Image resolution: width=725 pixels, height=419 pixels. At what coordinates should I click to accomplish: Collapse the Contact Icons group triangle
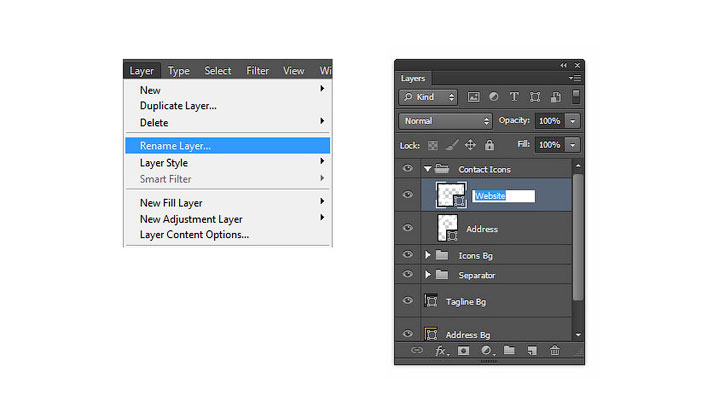(x=428, y=169)
